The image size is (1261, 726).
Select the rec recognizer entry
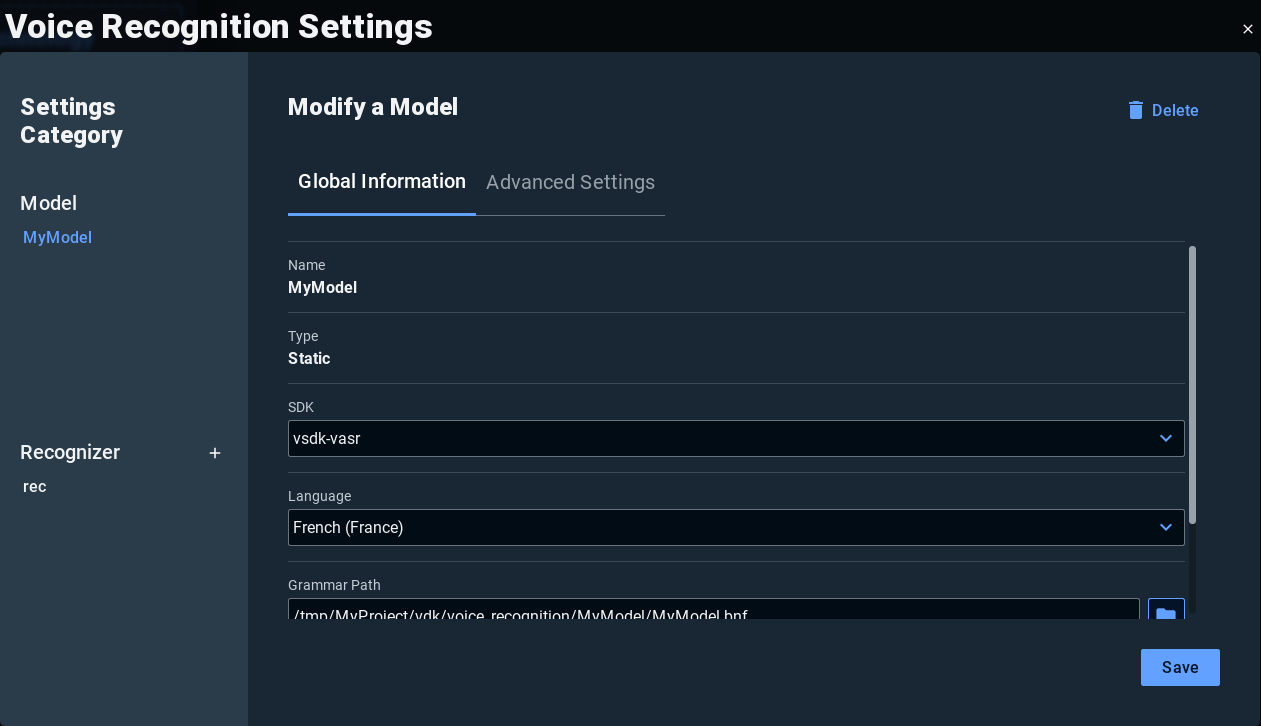(x=35, y=487)
